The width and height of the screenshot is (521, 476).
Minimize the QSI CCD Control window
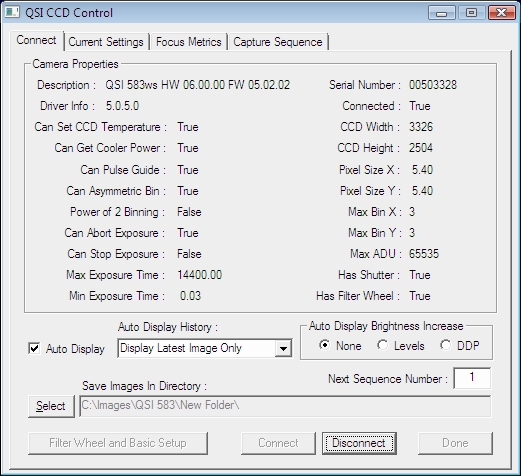tap(442, 13)
